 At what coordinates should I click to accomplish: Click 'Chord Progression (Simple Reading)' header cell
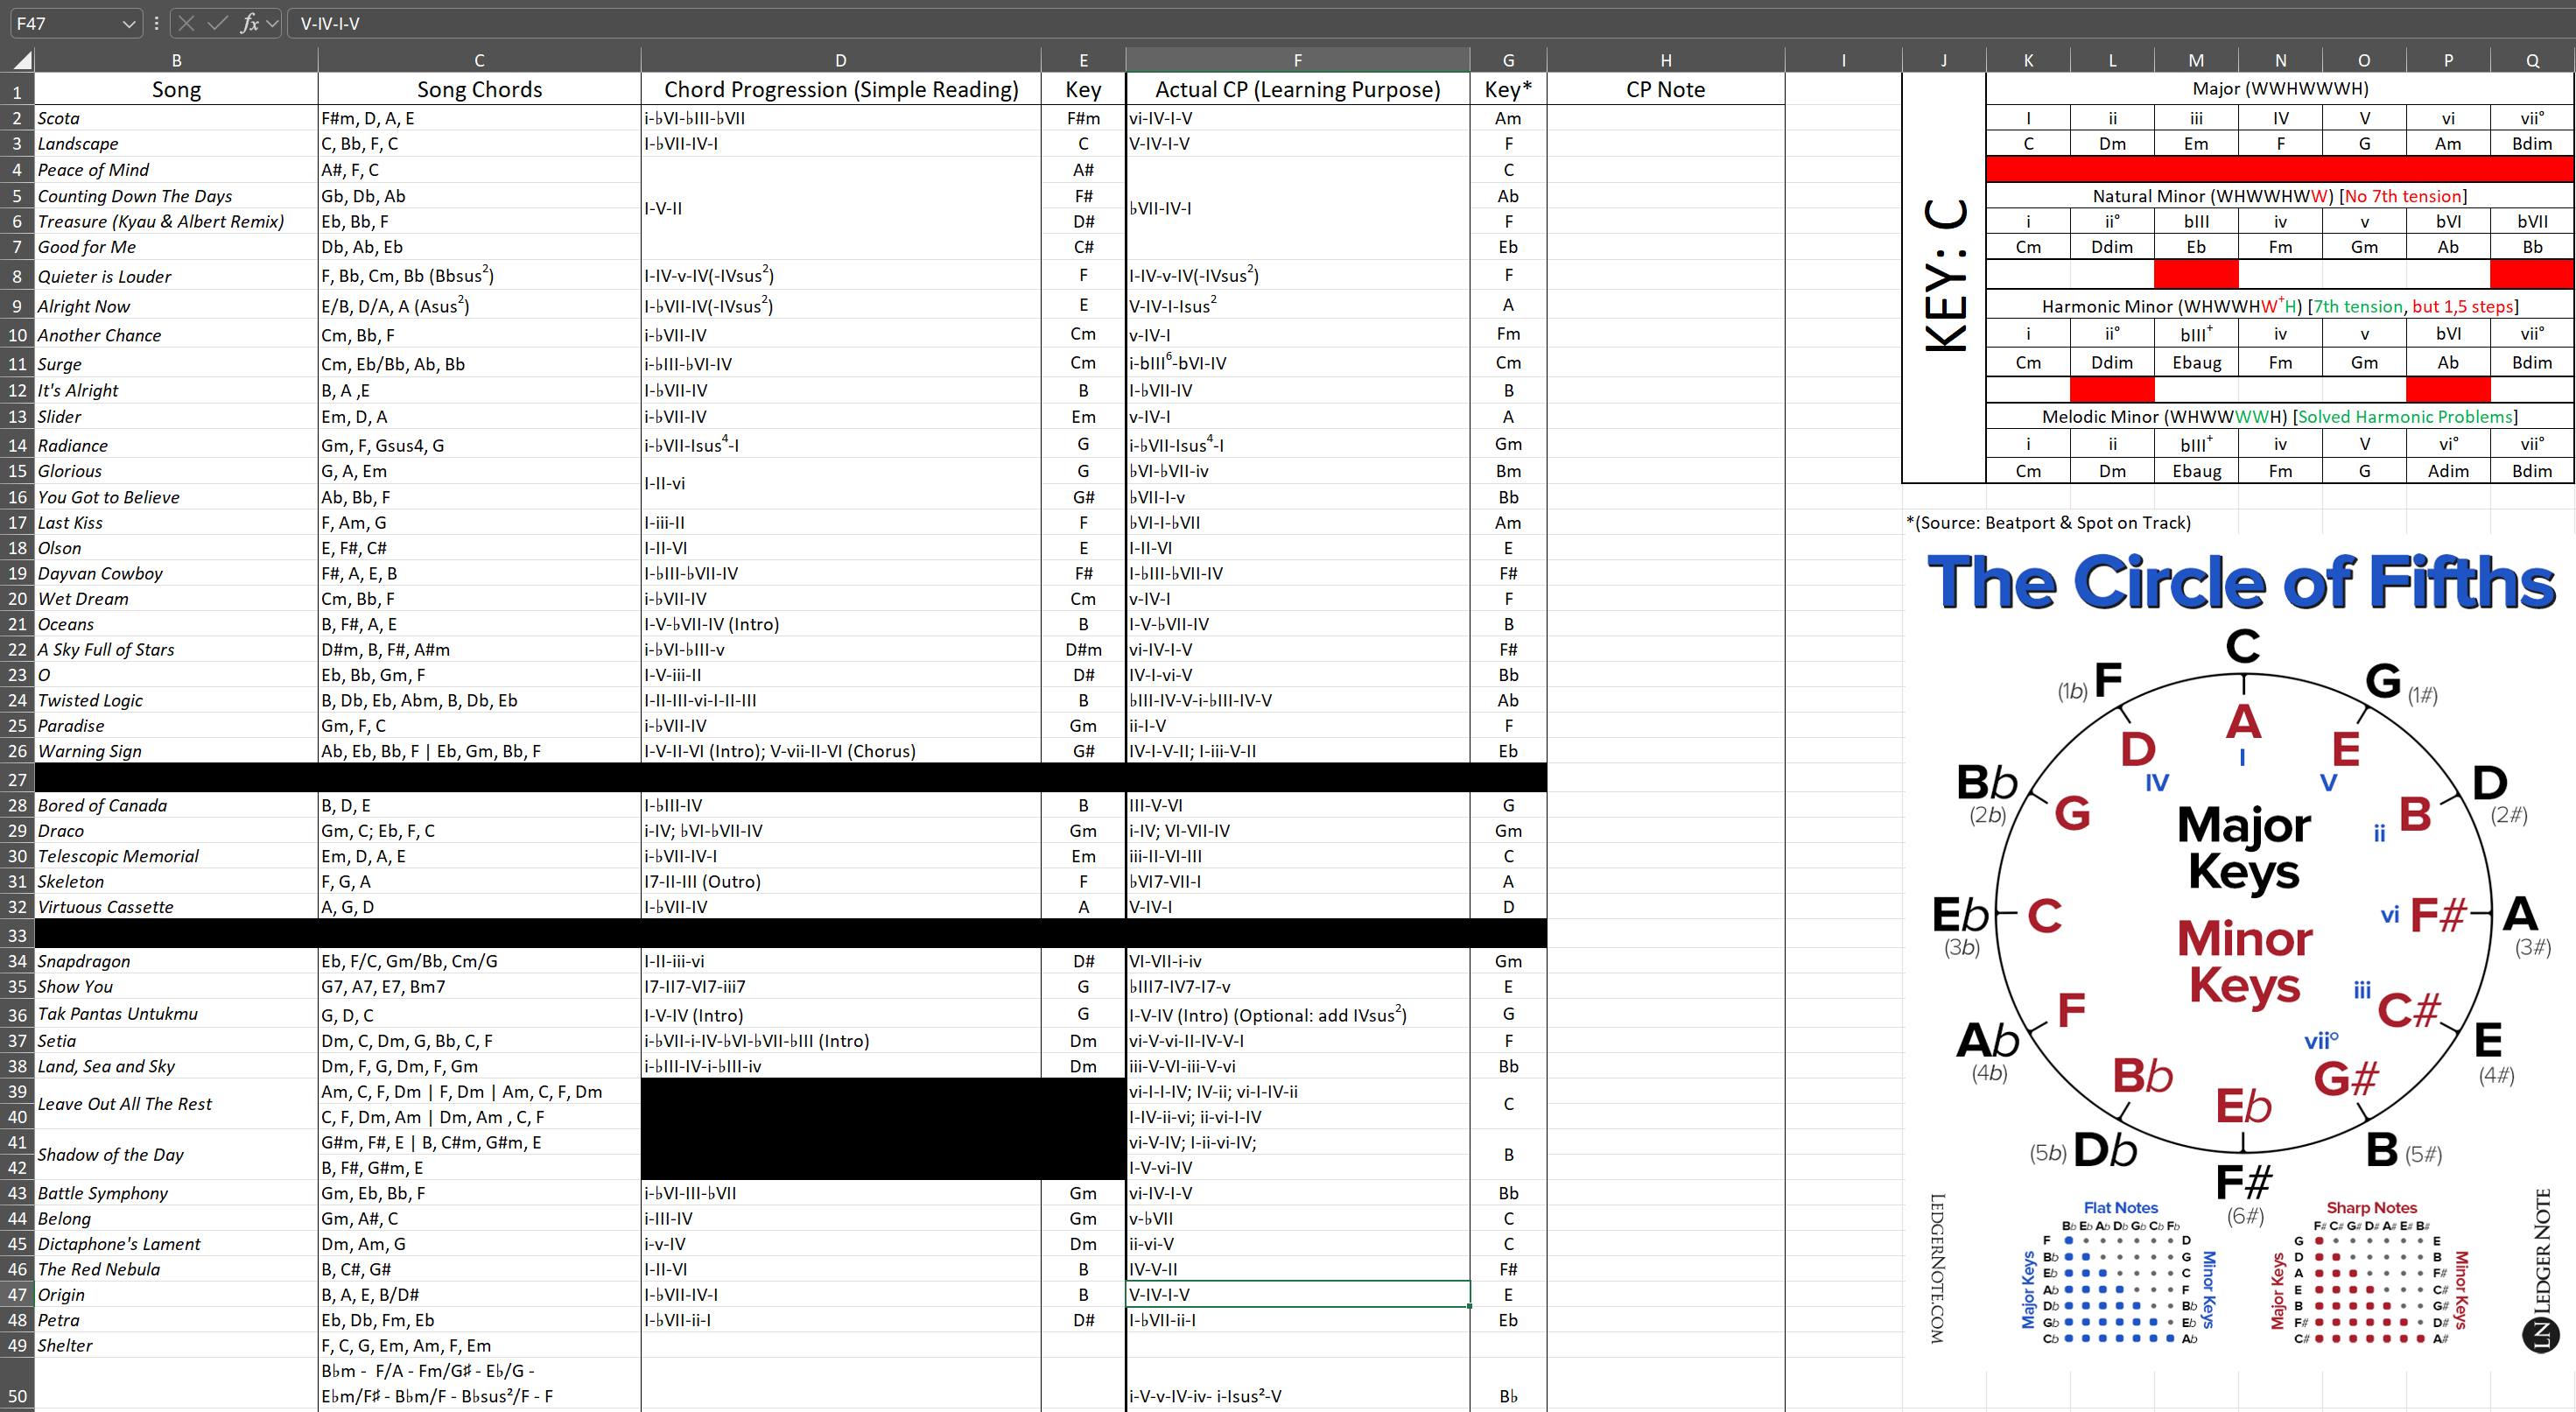coord(841,89)
